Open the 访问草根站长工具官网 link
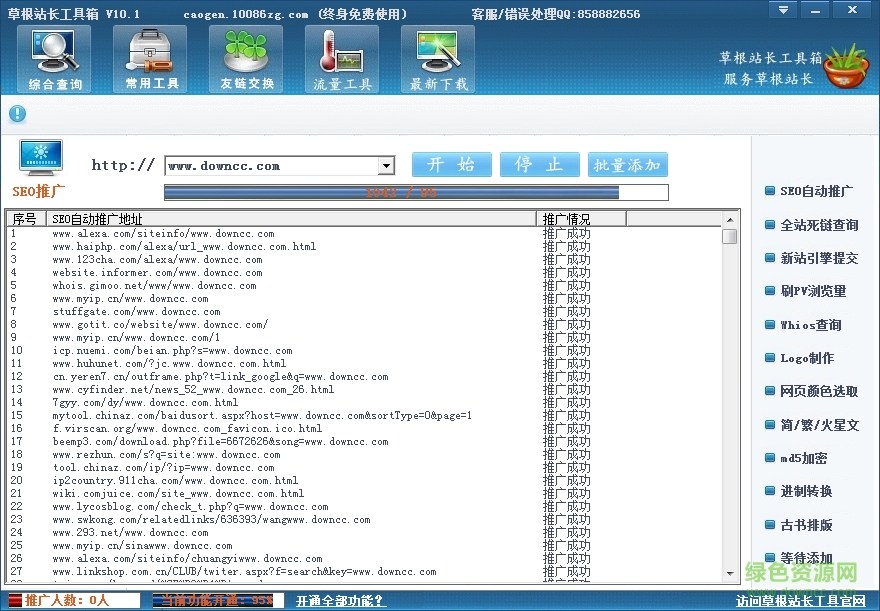Image resolution: width=880 pixels, height=611 pixels. click(x=800, y=601)
